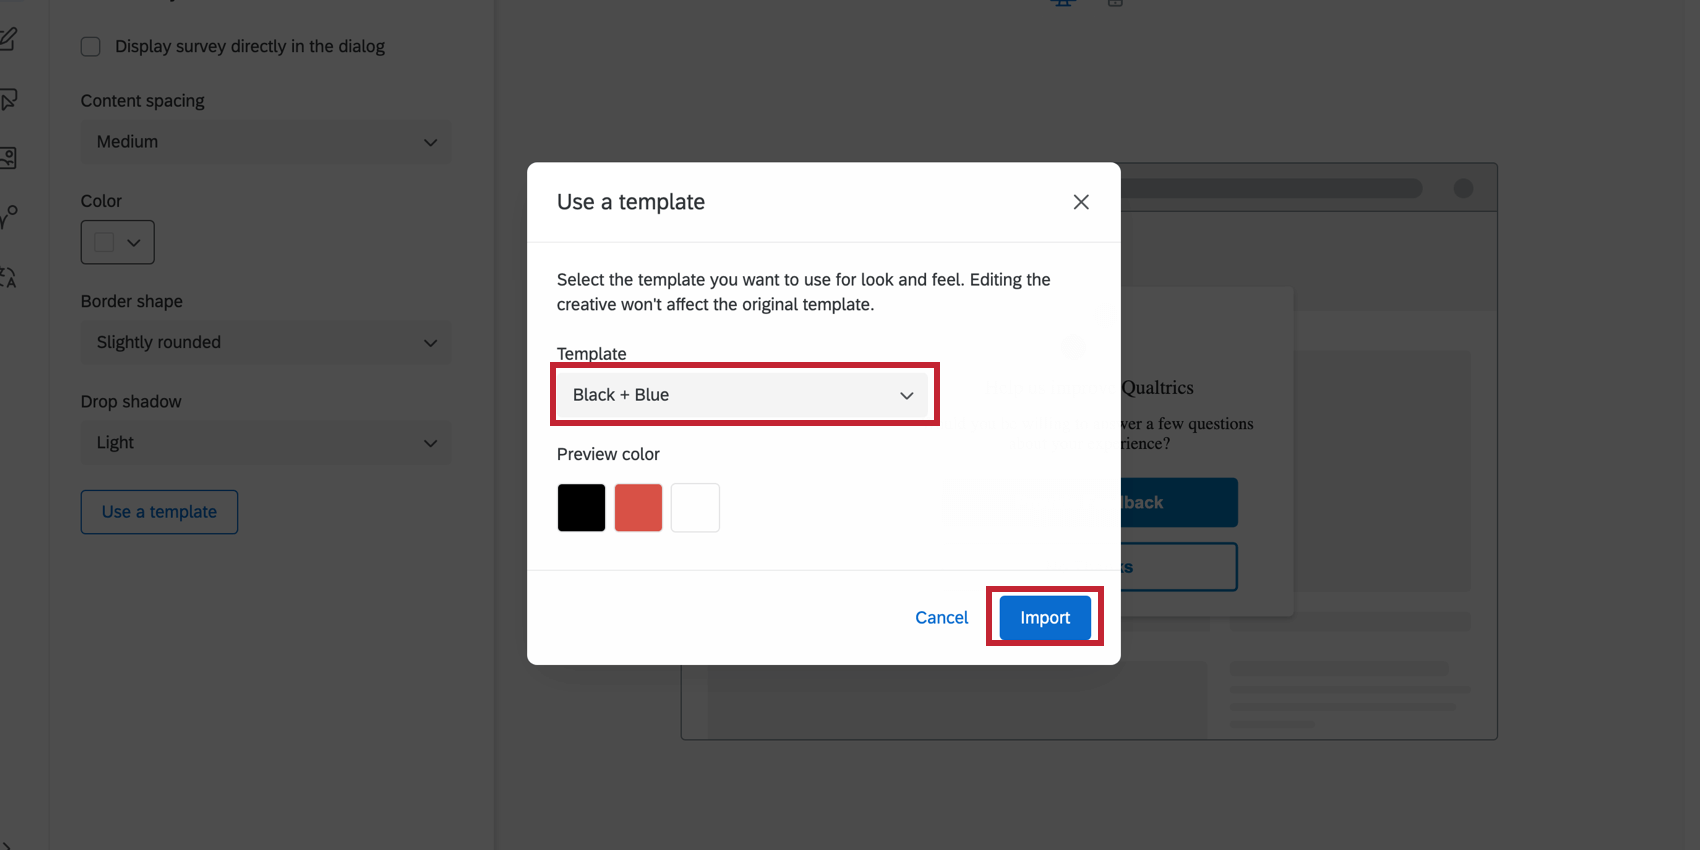Cancel the template dialog
Screen dimensions: 1700x850
[x=941, y=618]
